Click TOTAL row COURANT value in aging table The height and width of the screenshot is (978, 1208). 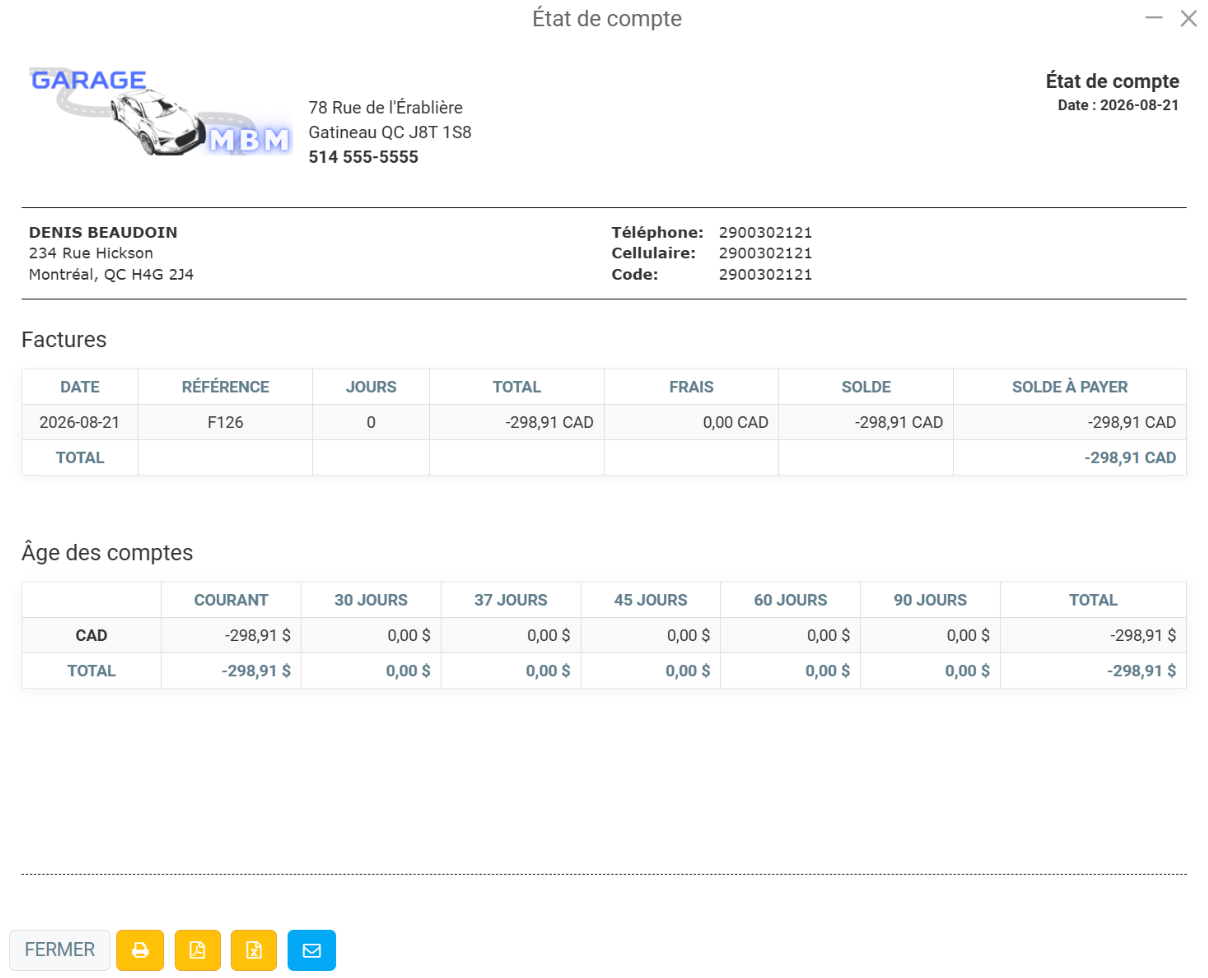click(x=231, y=671)
